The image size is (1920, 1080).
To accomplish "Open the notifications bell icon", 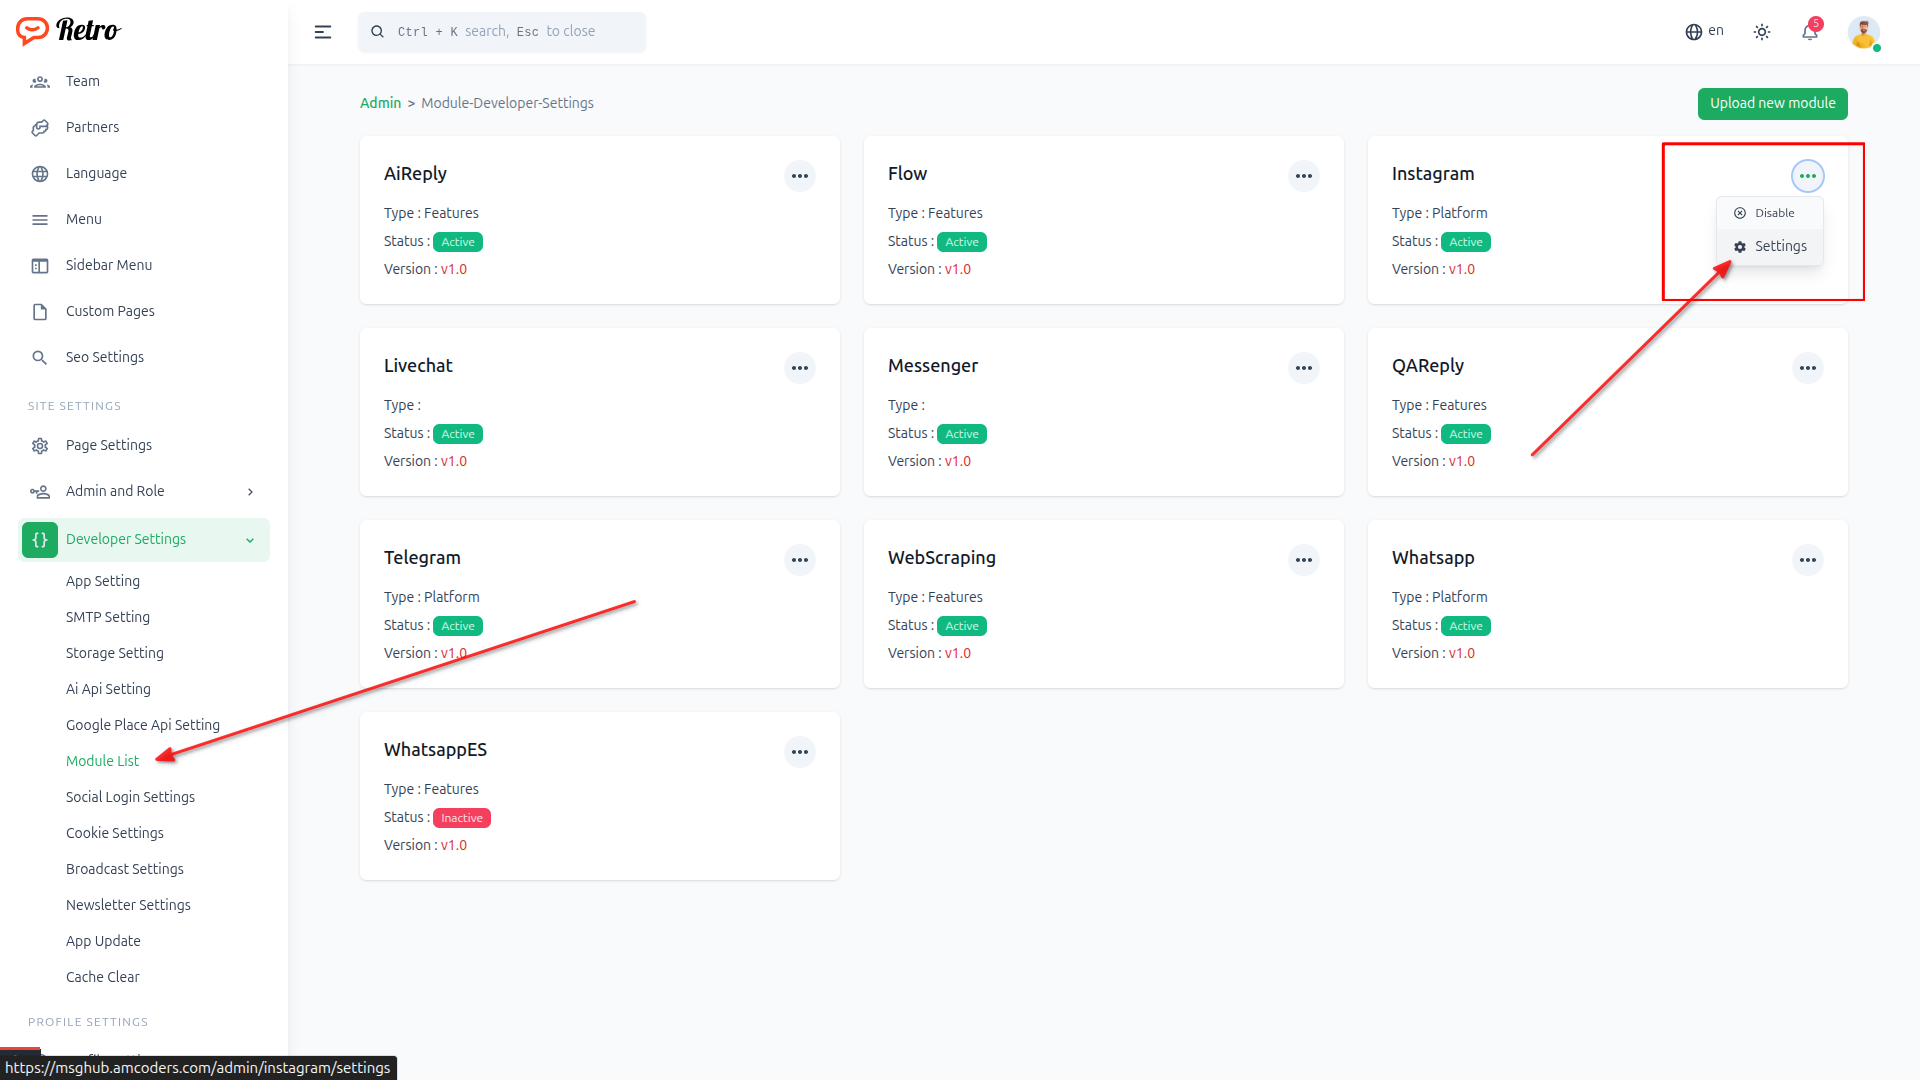I will click(x=1810, y=32).
